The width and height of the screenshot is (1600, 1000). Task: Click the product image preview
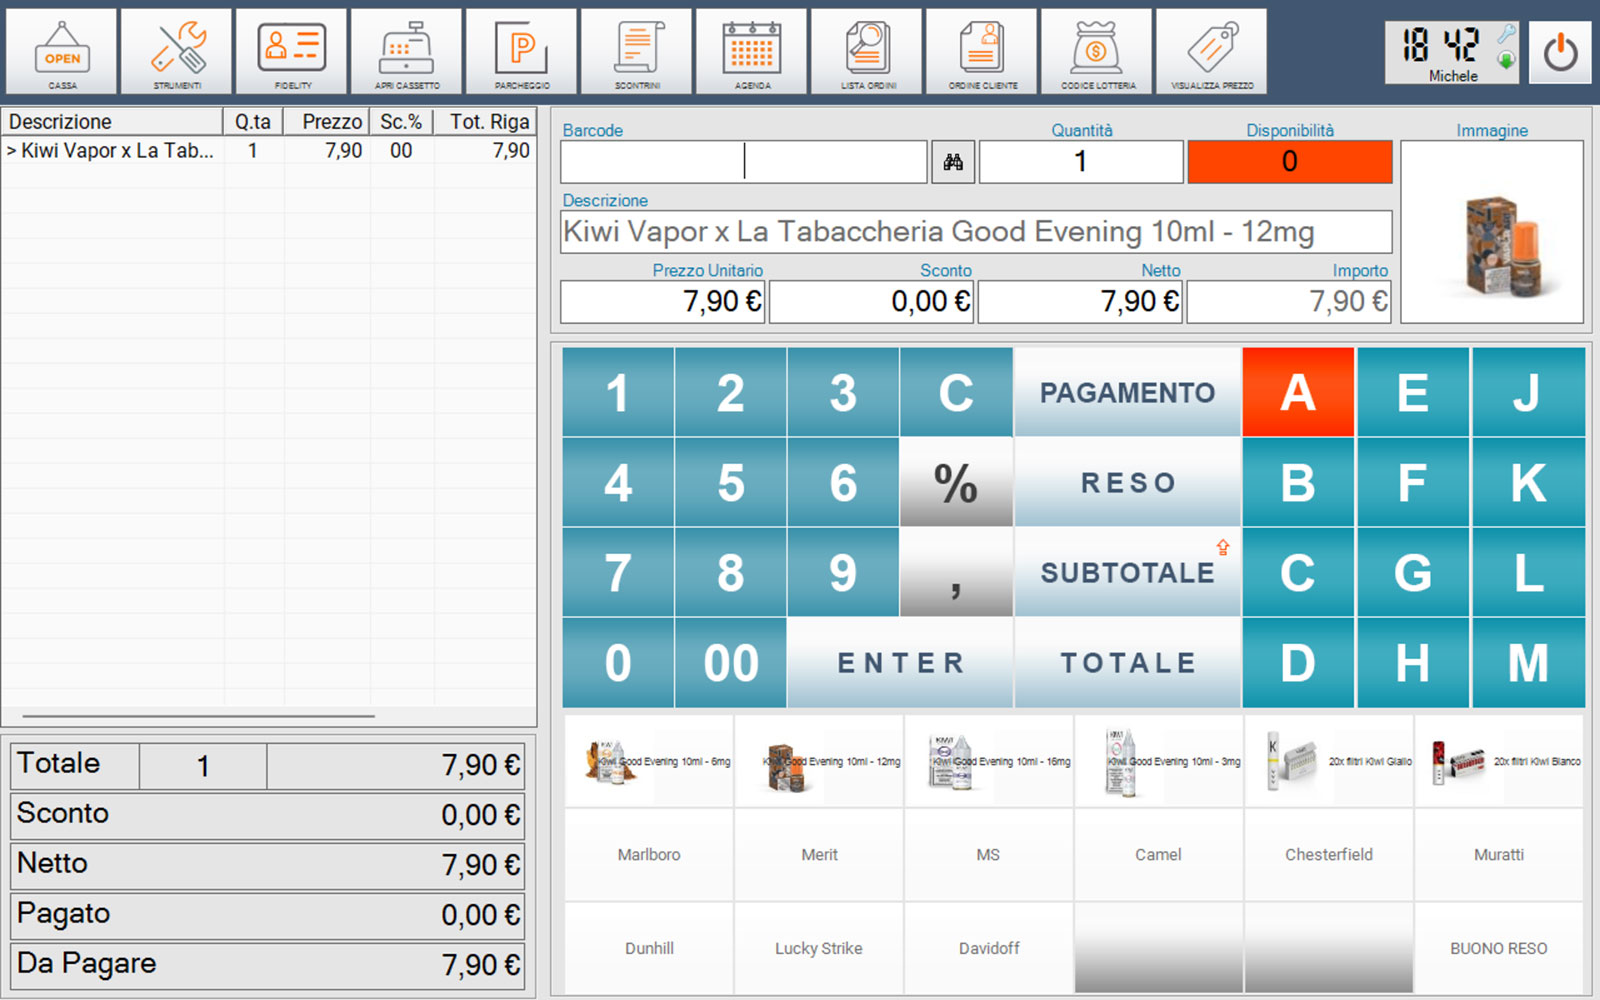[1492, 232]
